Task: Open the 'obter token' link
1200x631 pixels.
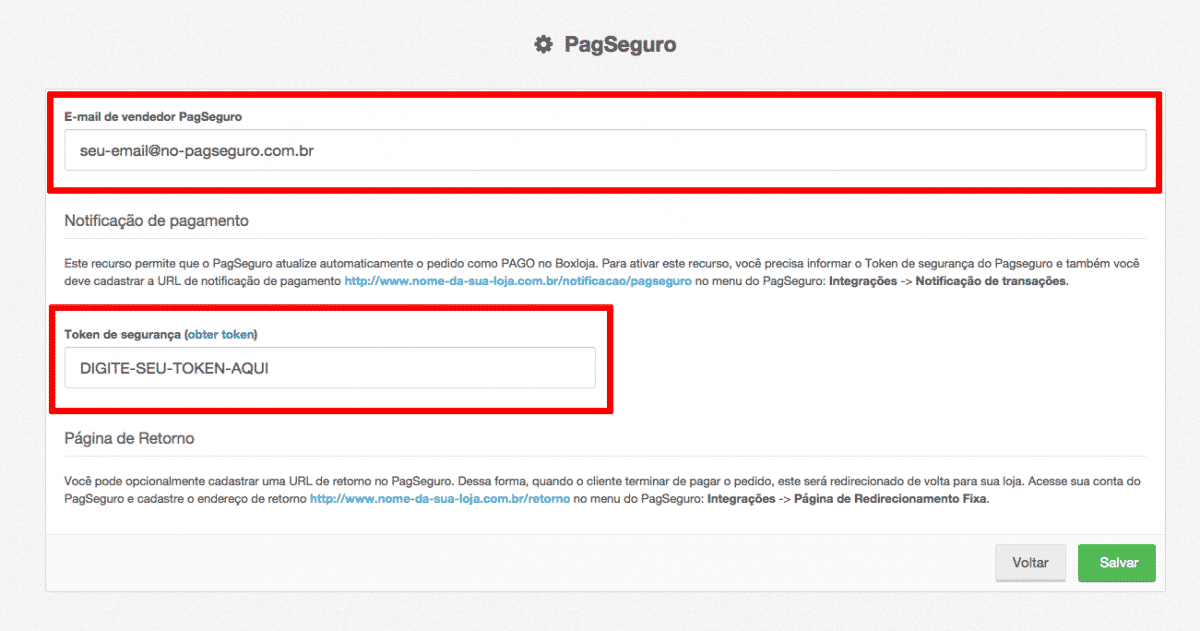Action: coord(220,334)
